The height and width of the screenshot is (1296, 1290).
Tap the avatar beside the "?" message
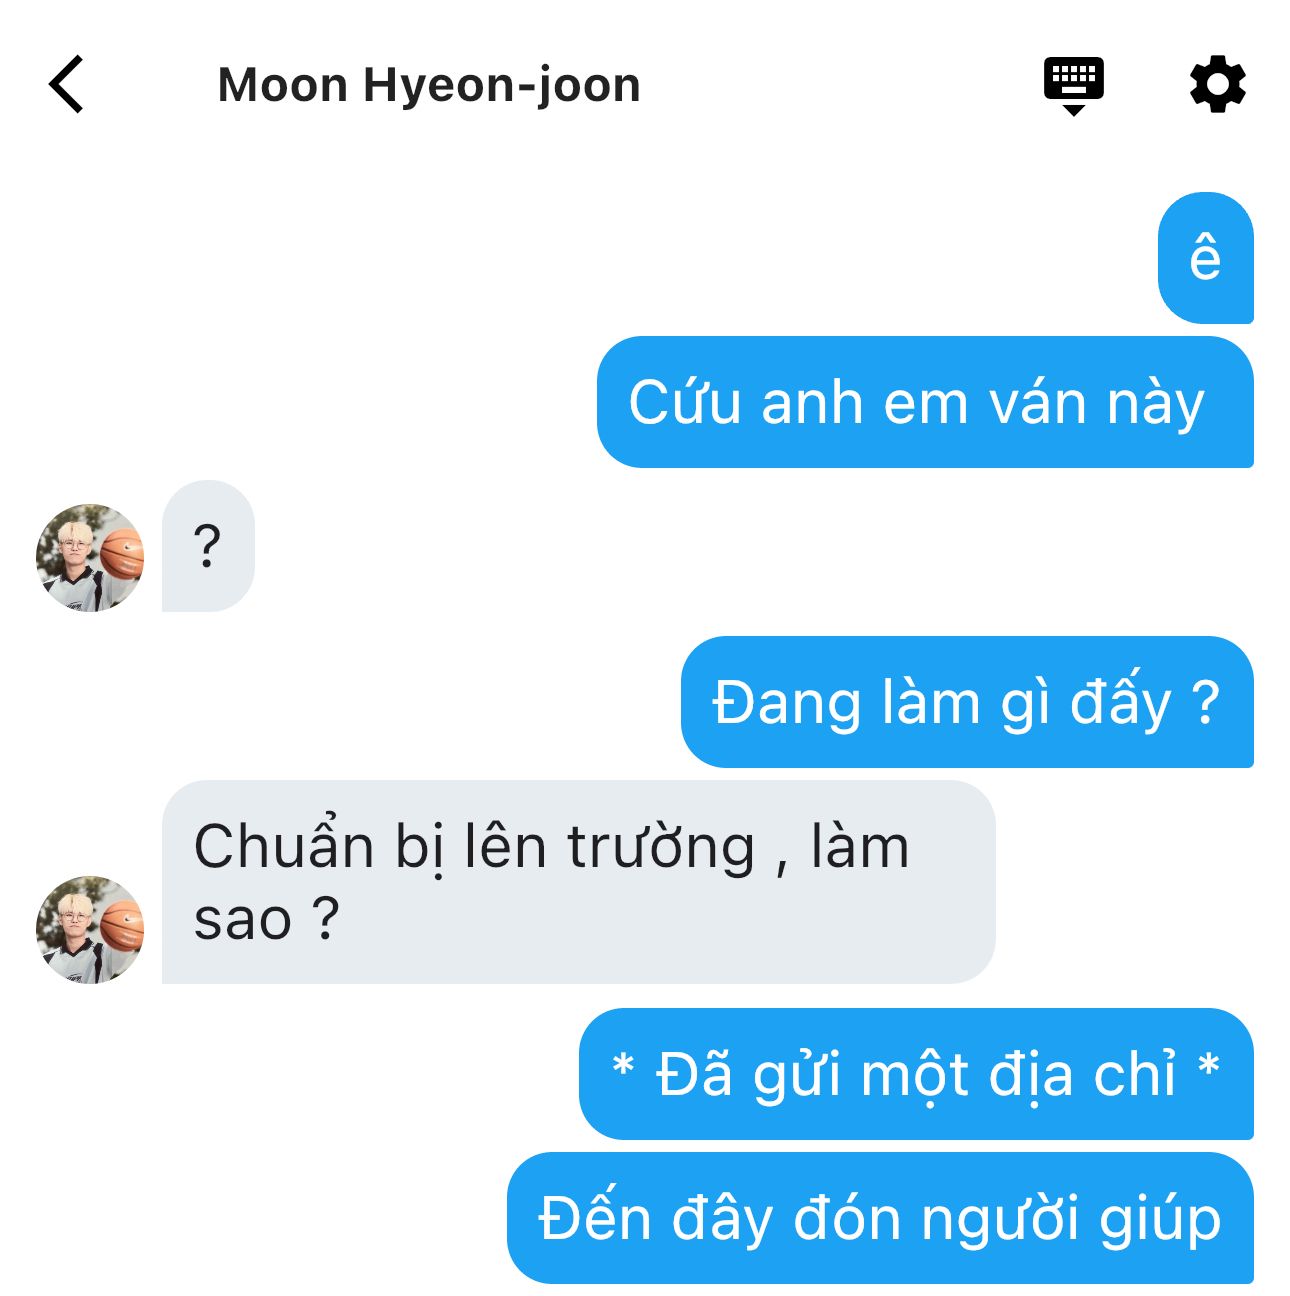tap(90, 557)
